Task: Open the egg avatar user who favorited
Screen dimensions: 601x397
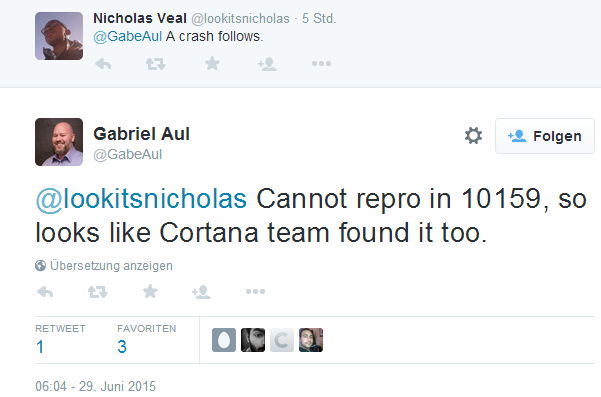Action: point(224,340)
